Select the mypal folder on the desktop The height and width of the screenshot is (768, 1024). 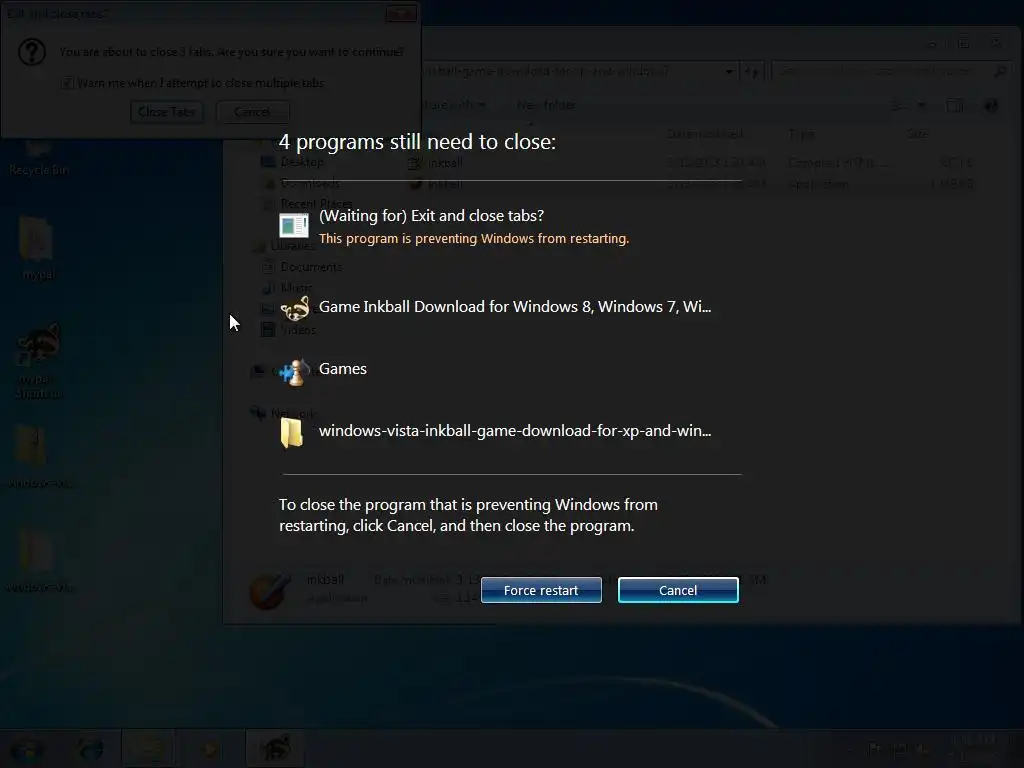coord(38,248)
